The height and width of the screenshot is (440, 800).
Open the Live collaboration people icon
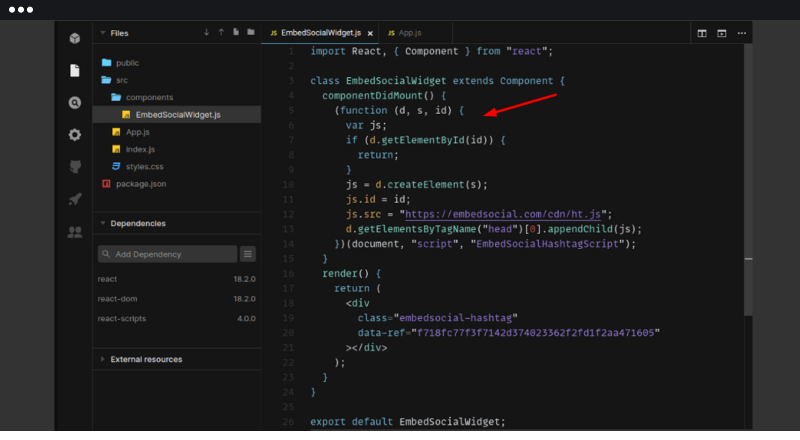click(74, 232)
